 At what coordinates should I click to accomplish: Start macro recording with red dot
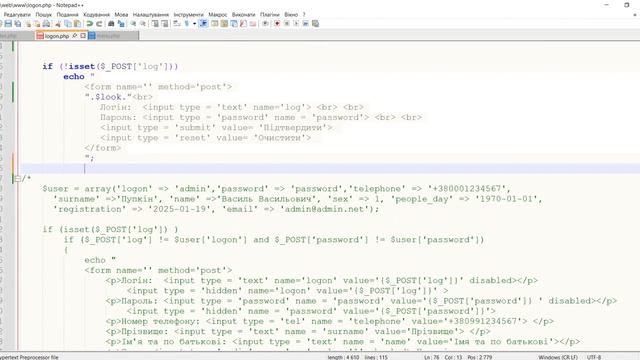(277, 24)
